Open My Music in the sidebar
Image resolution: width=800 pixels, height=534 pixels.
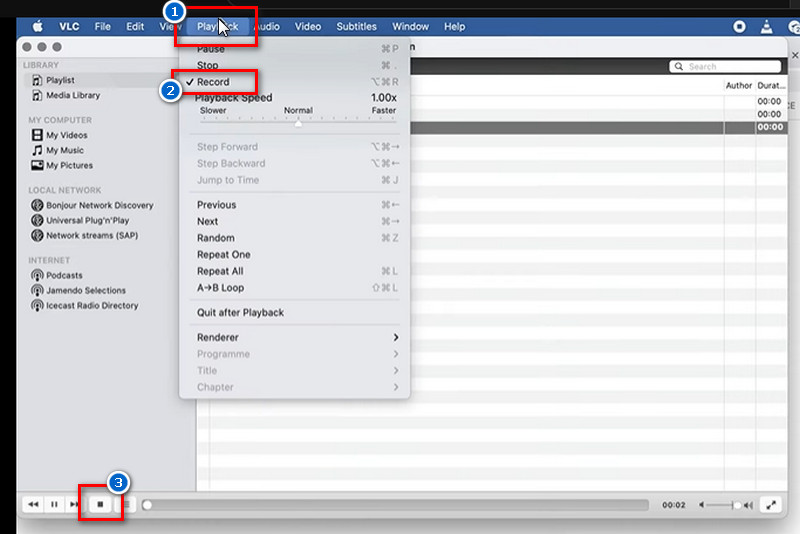(x=65, y=150)
